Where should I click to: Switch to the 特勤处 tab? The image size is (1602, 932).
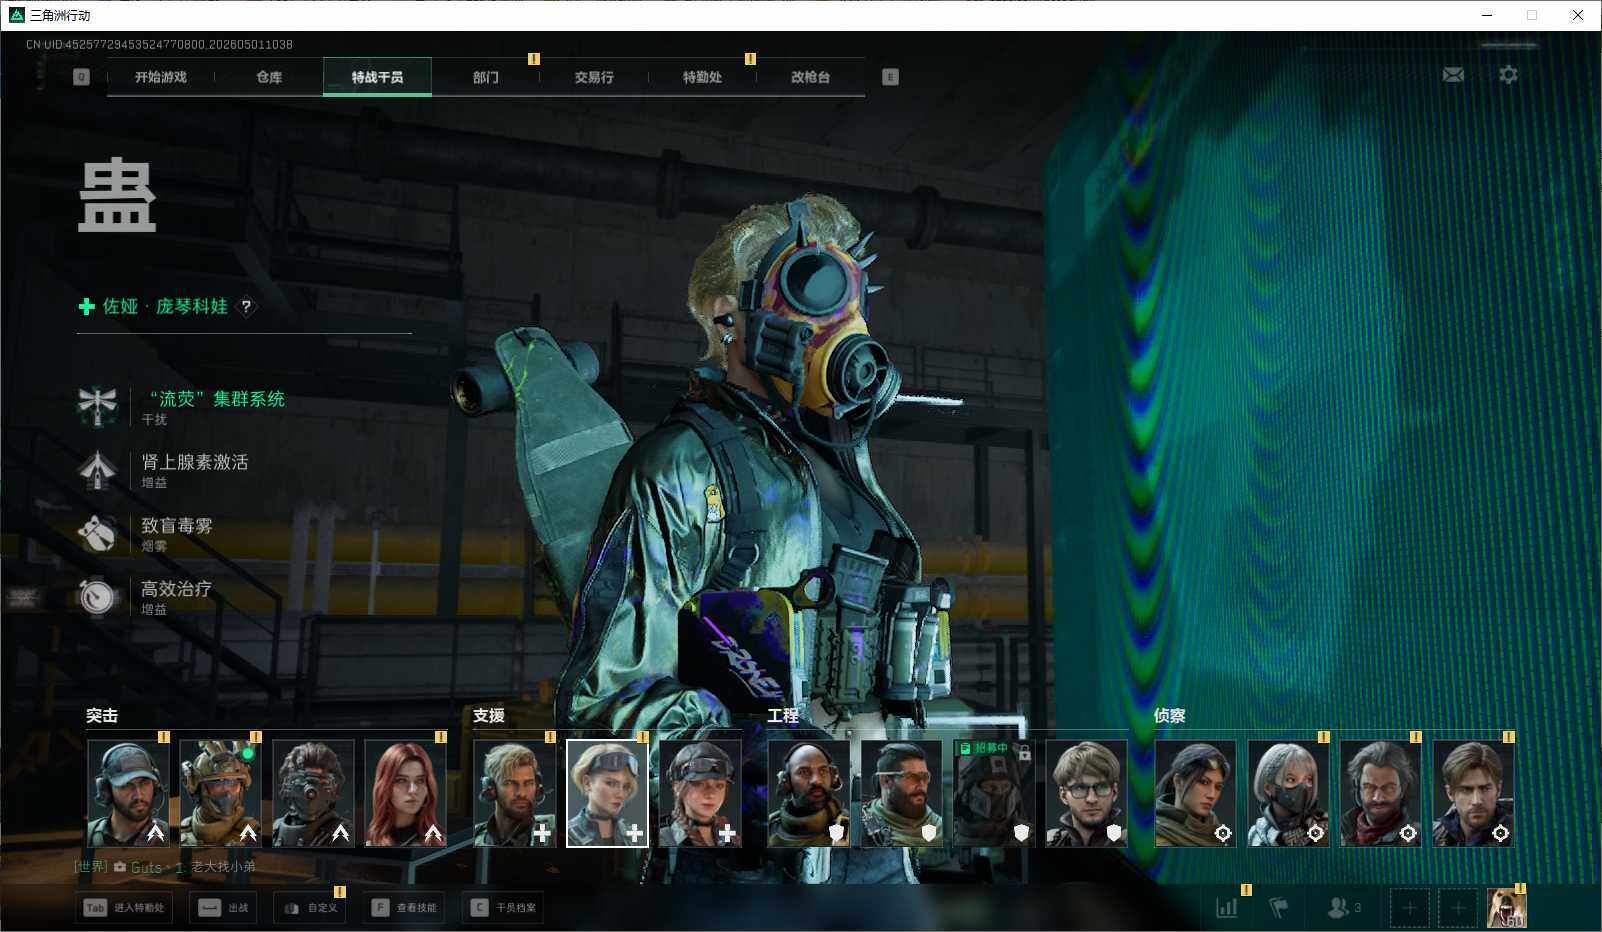point(702,77)
